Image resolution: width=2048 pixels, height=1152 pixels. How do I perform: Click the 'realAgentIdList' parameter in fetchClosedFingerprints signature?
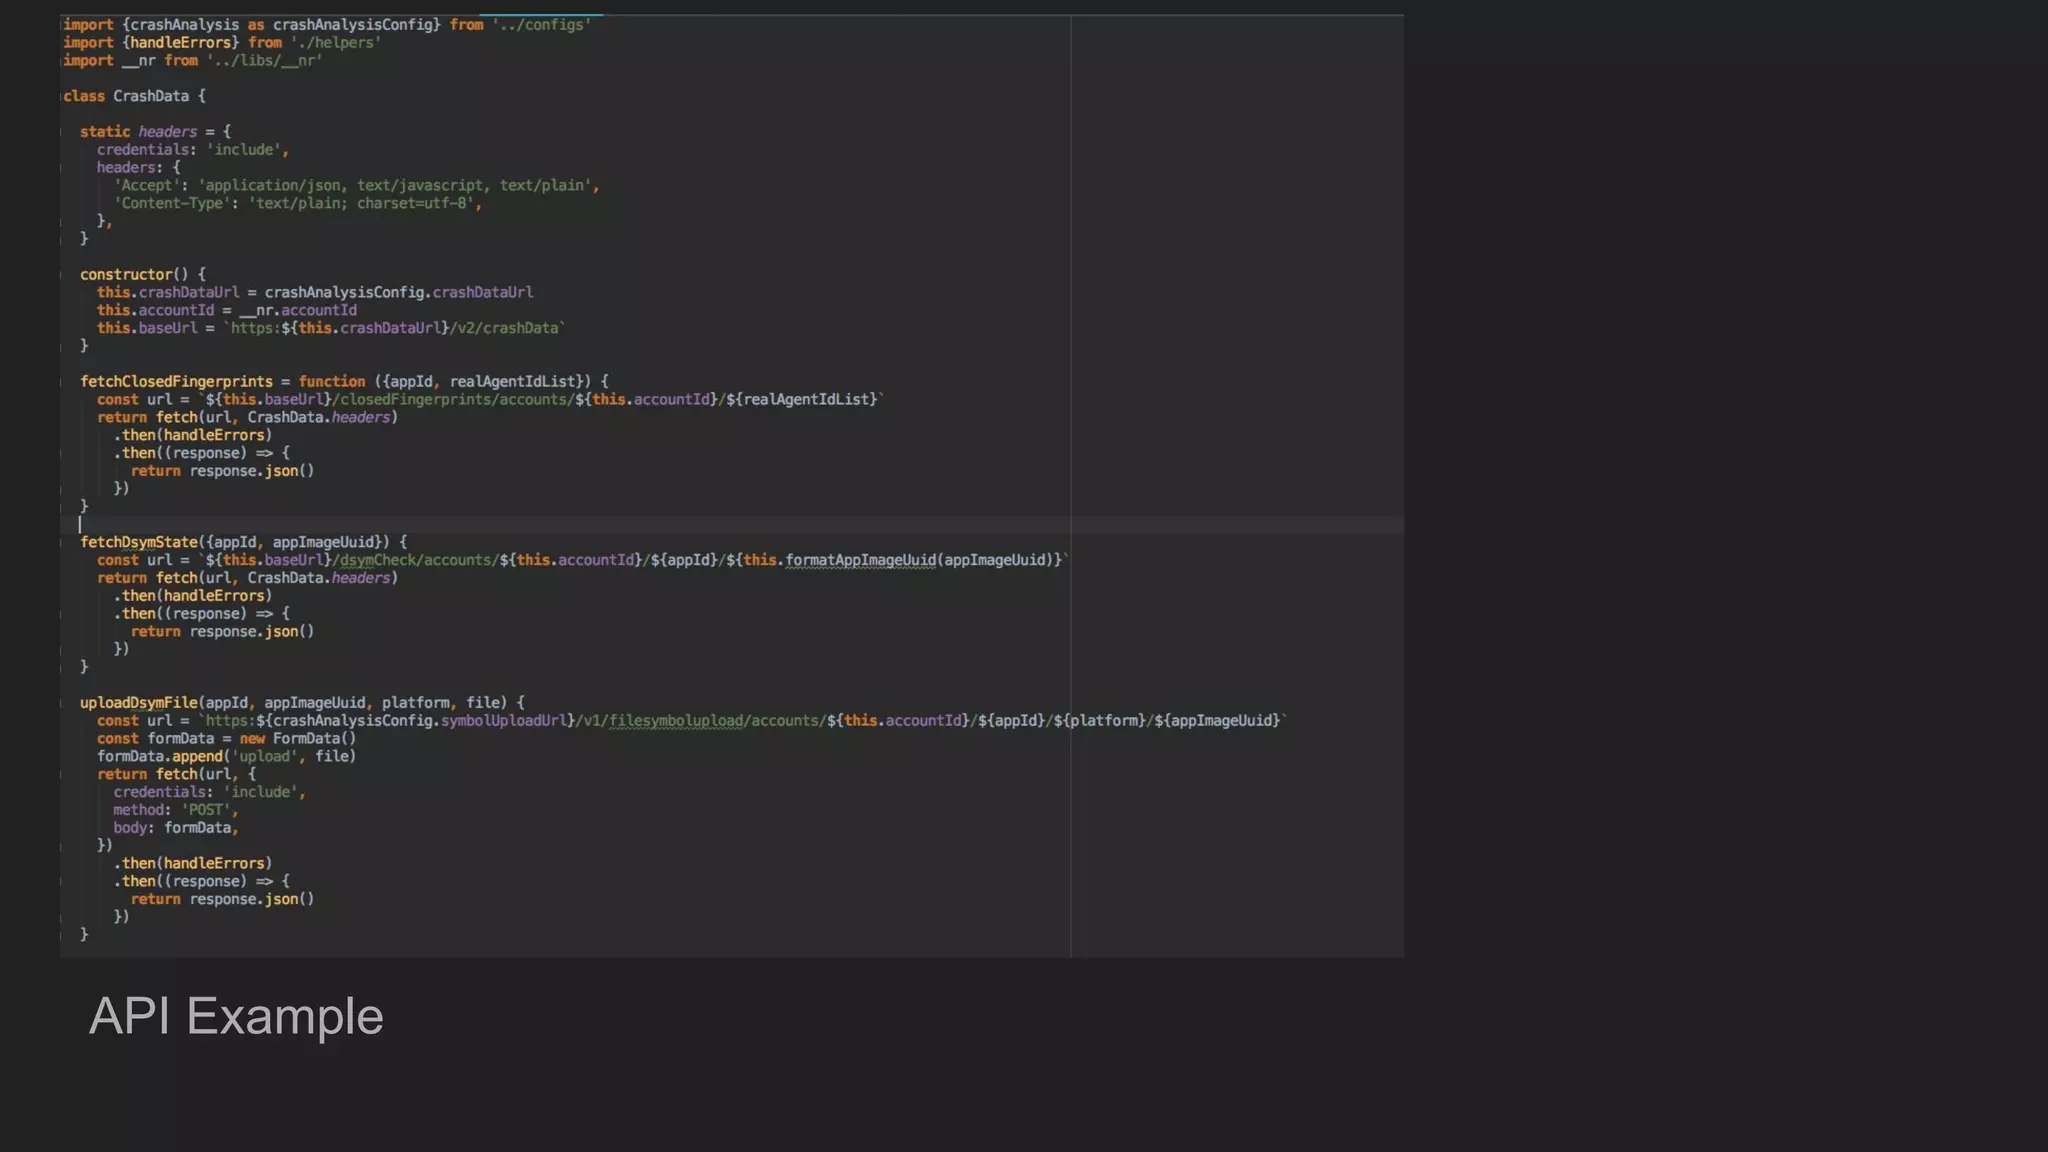tap(513, 382)
